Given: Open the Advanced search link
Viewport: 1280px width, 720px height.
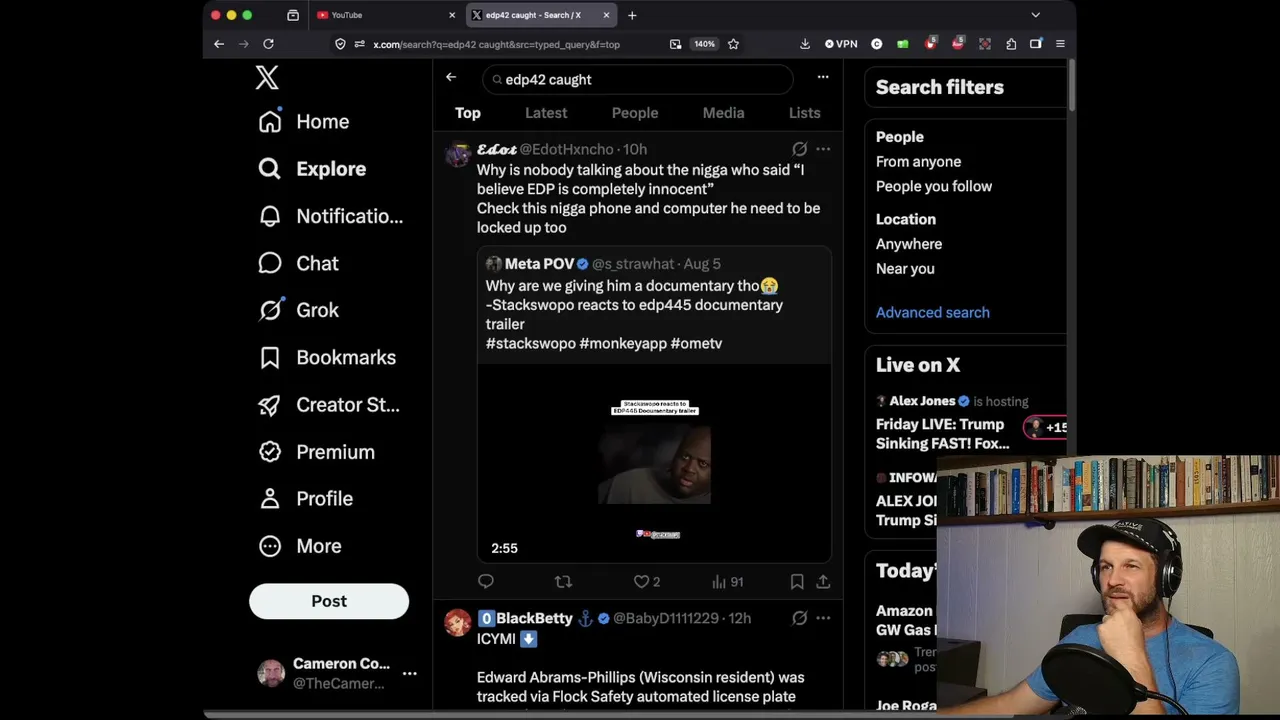Looking at the screenshot, I should 933,312.
